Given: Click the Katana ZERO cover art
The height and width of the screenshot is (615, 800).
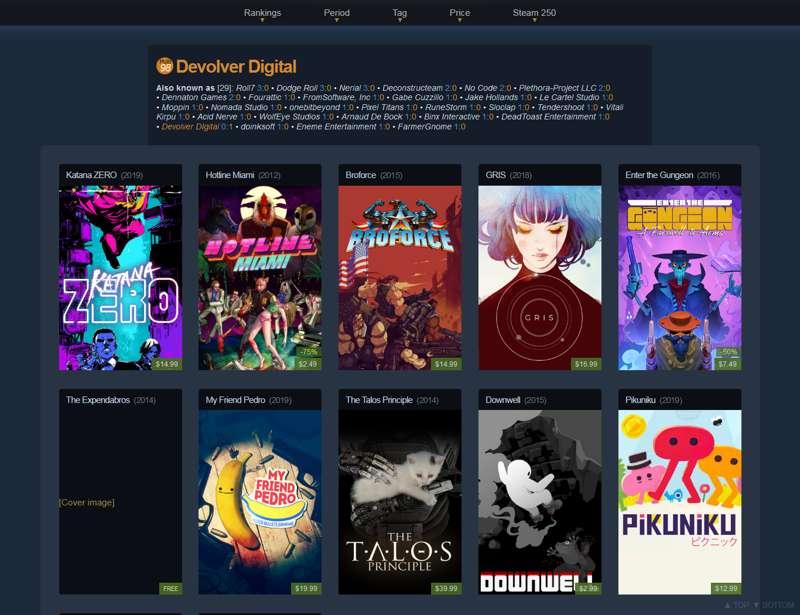Looking at the screenshot, I should 120,278.
